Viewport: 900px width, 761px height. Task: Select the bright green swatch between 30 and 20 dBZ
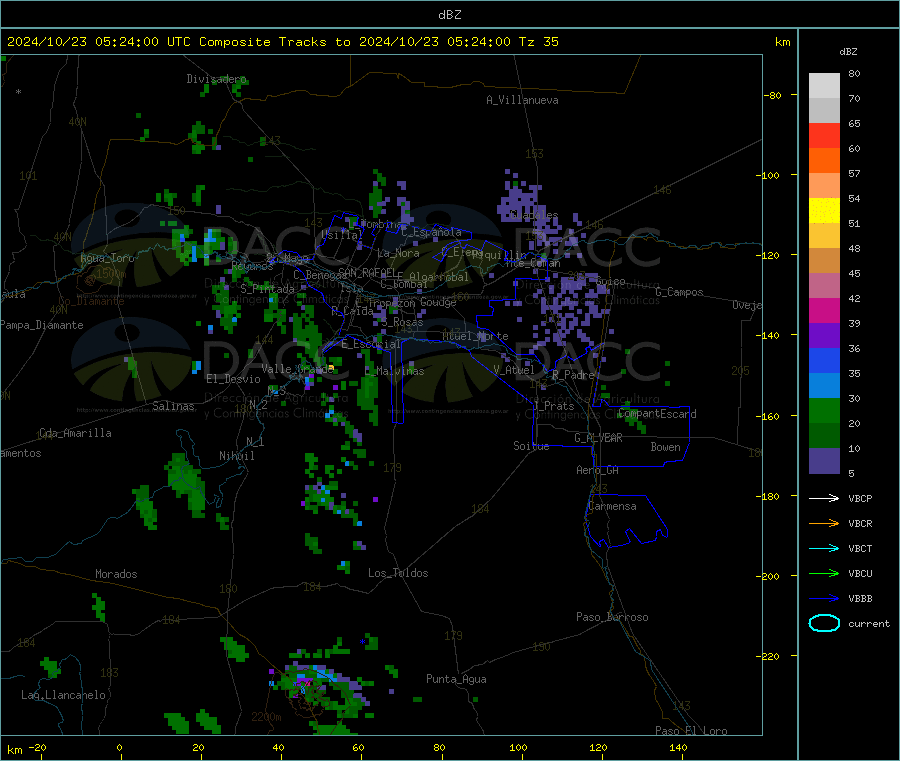[824, 410]
